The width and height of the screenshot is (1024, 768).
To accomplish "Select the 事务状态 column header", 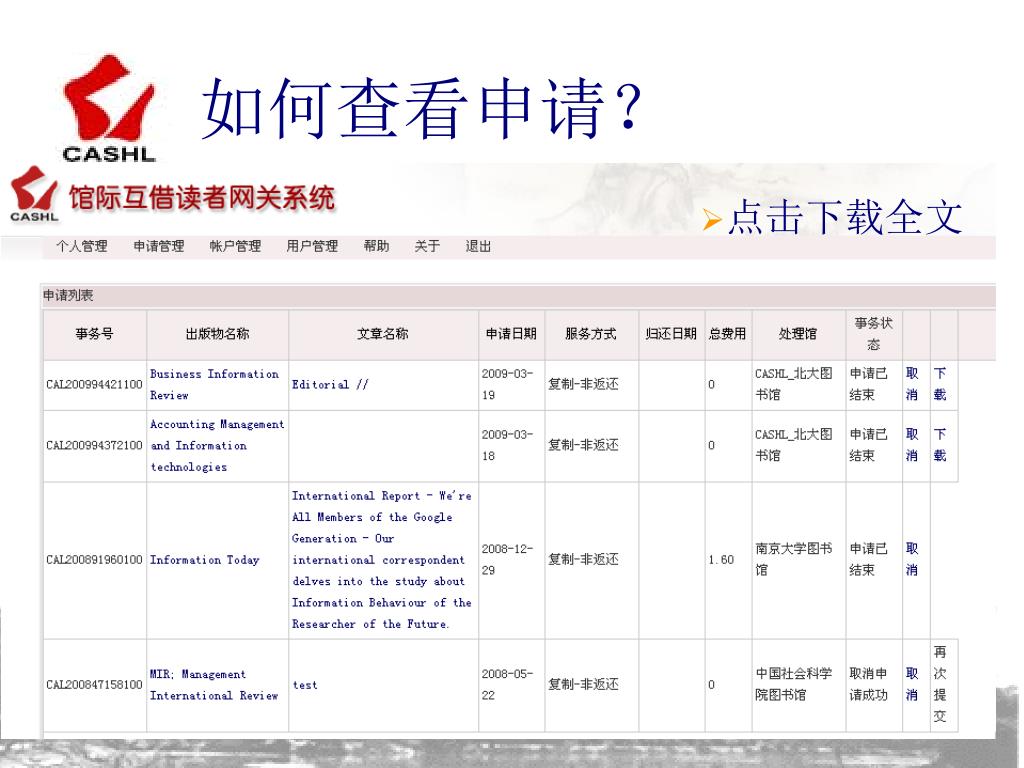I will tap(874, 334).
